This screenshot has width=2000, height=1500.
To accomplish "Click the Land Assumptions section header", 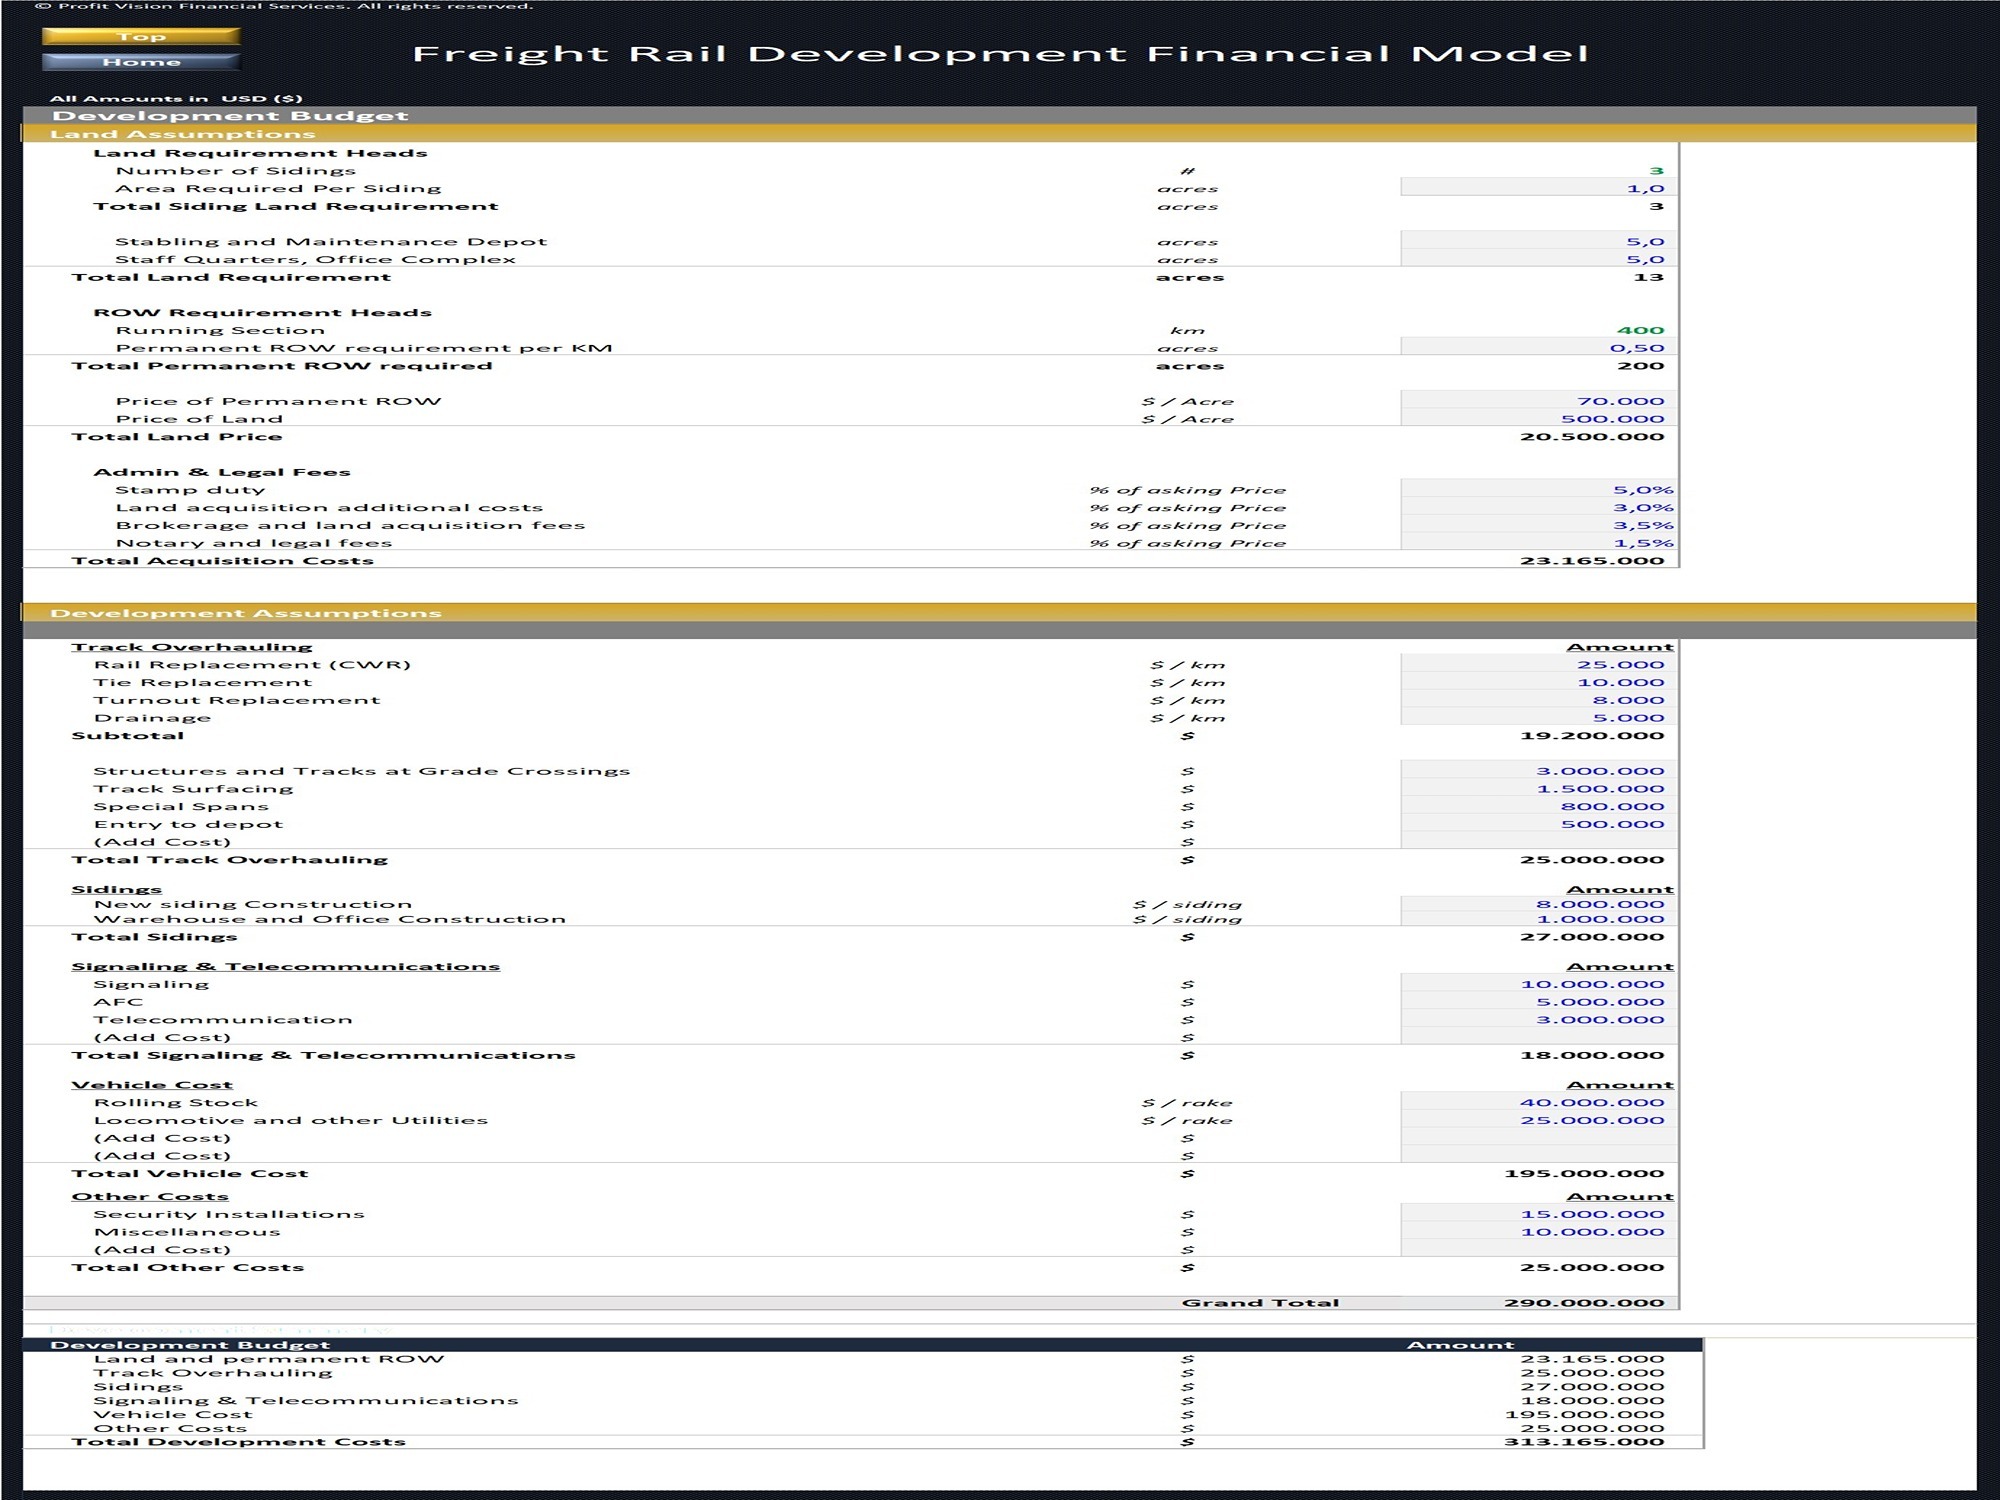I will pyautogui.click(x=1000, y=134).
